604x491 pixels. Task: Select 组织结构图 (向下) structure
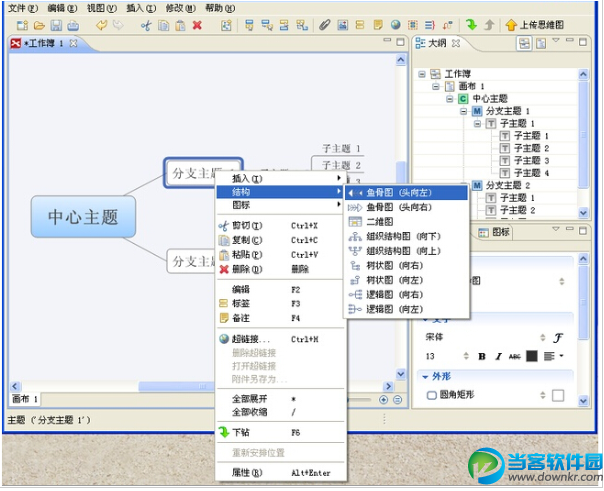[406, 236]
